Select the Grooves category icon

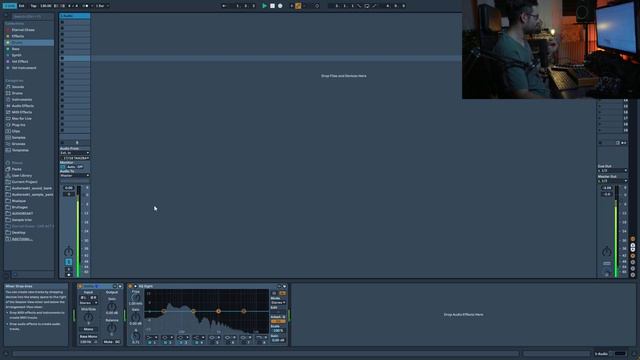tap(8, 144)
